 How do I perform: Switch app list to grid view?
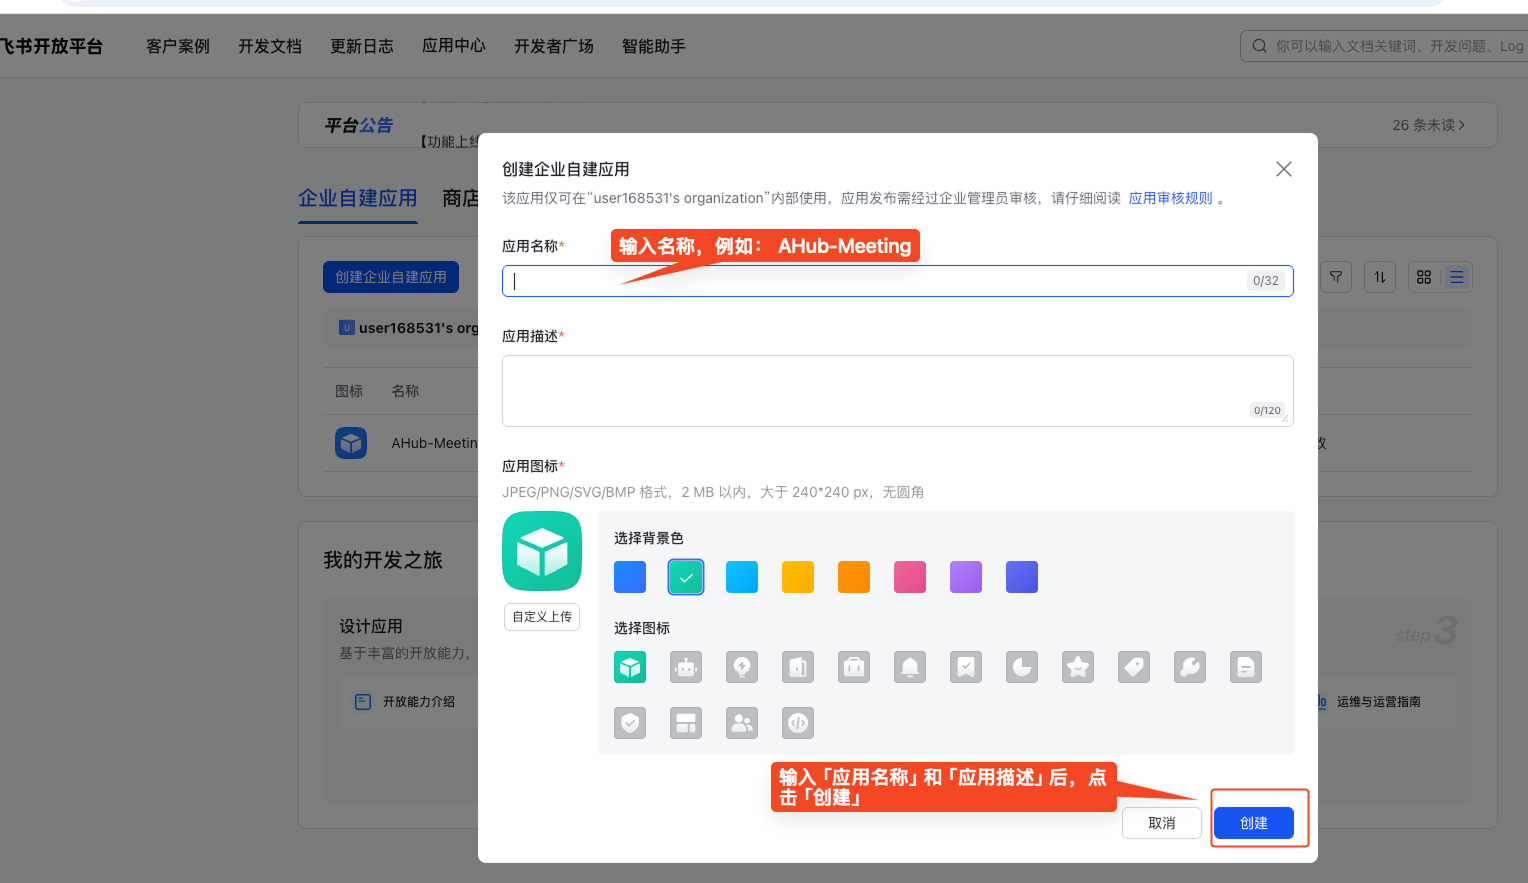click(x=1424, y=277)
